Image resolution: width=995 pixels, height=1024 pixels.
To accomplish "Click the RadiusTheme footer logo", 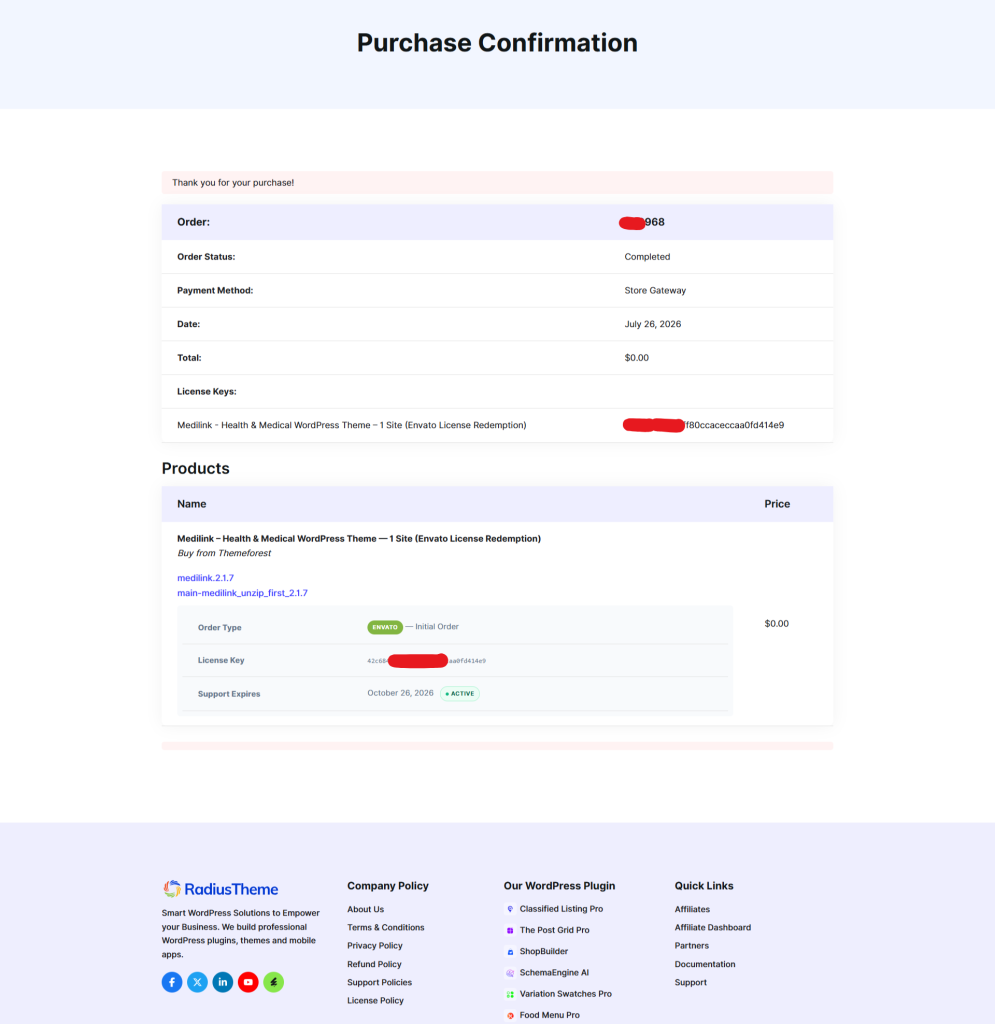I will [221, 889].
